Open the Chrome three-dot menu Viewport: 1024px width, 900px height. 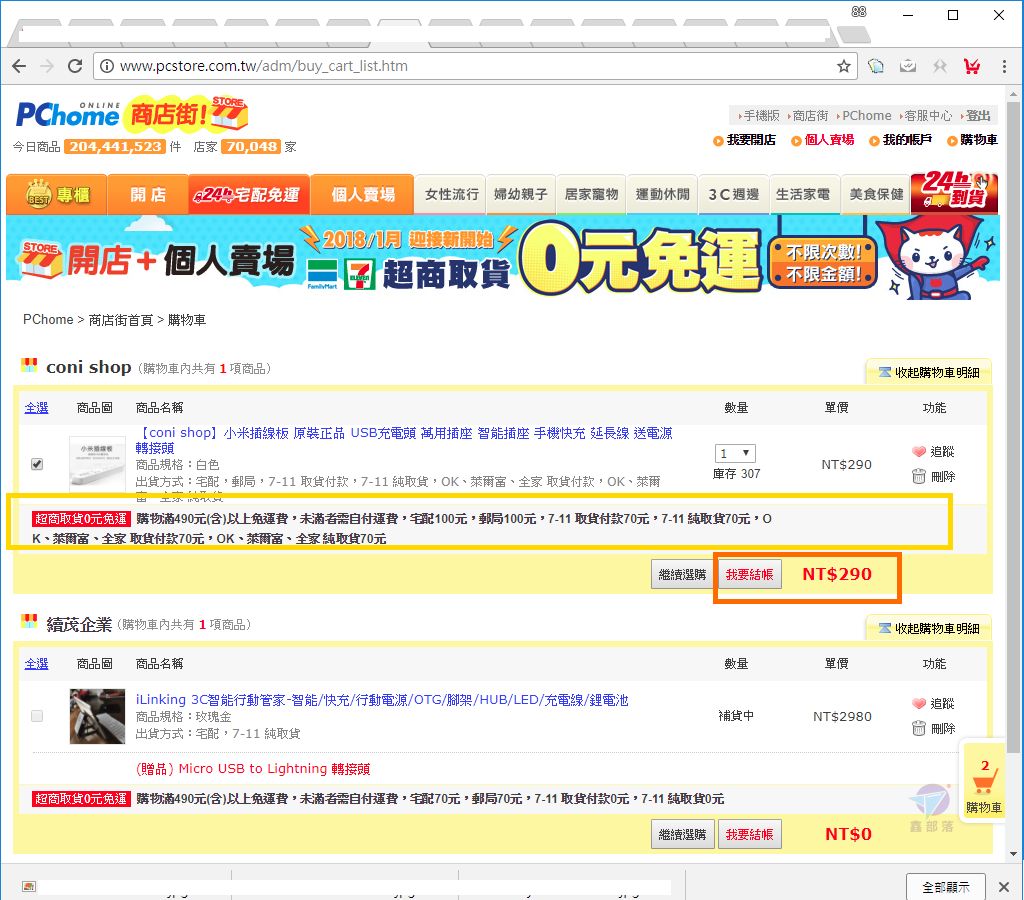click(x=1004, y=66)
